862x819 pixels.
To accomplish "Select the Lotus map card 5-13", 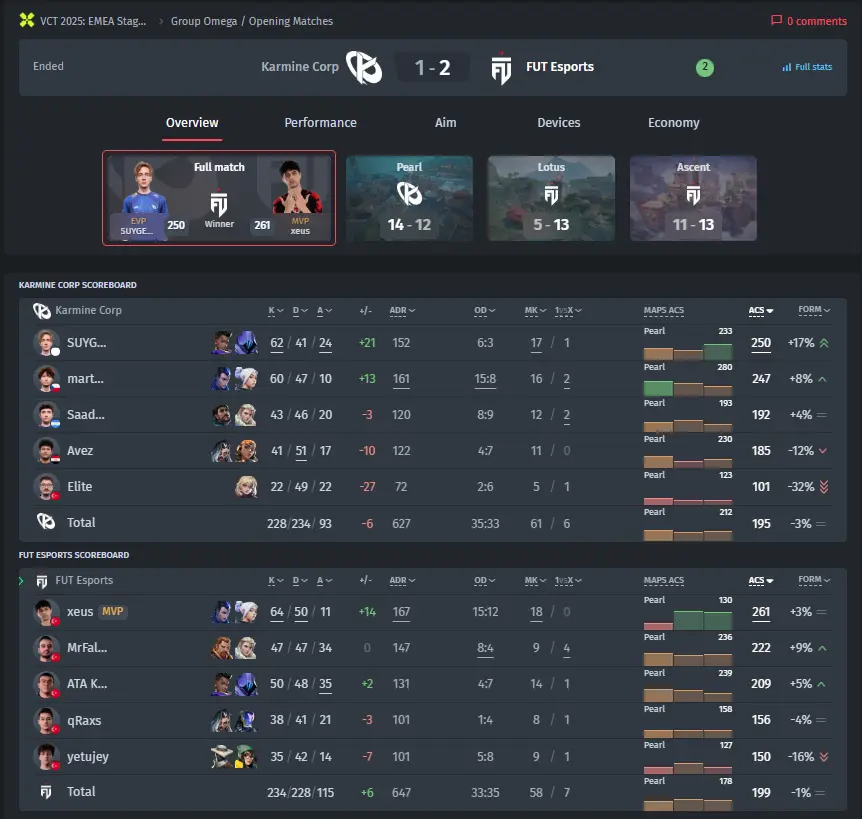I will pyautogui.click(x=551, y=198).
